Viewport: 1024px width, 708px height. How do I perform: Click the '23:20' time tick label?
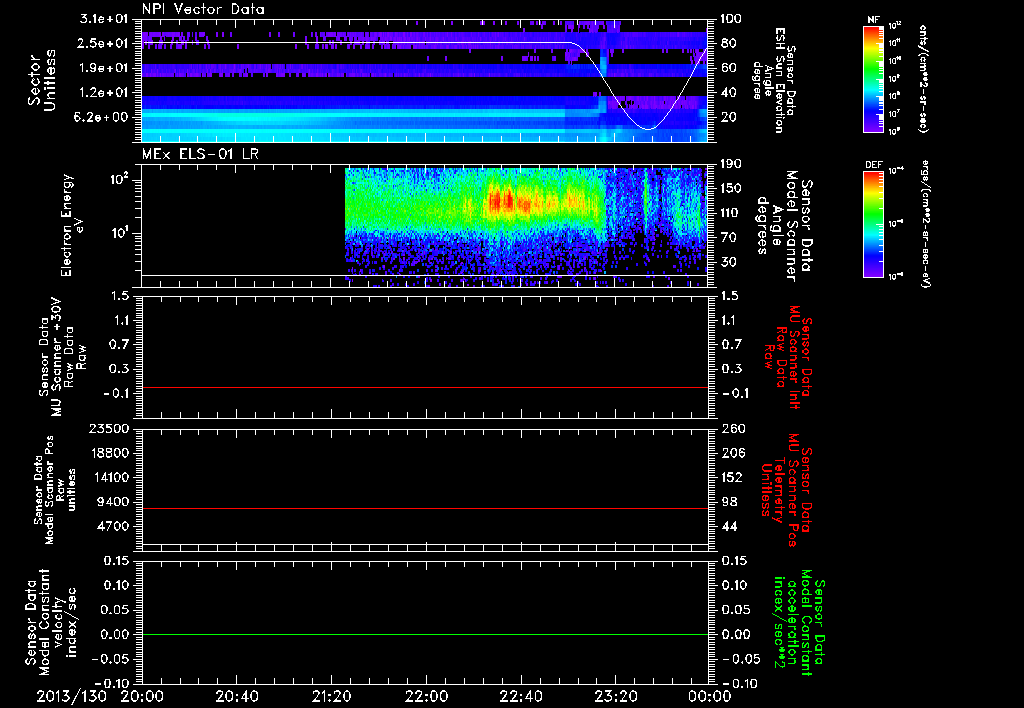[615, 696]
